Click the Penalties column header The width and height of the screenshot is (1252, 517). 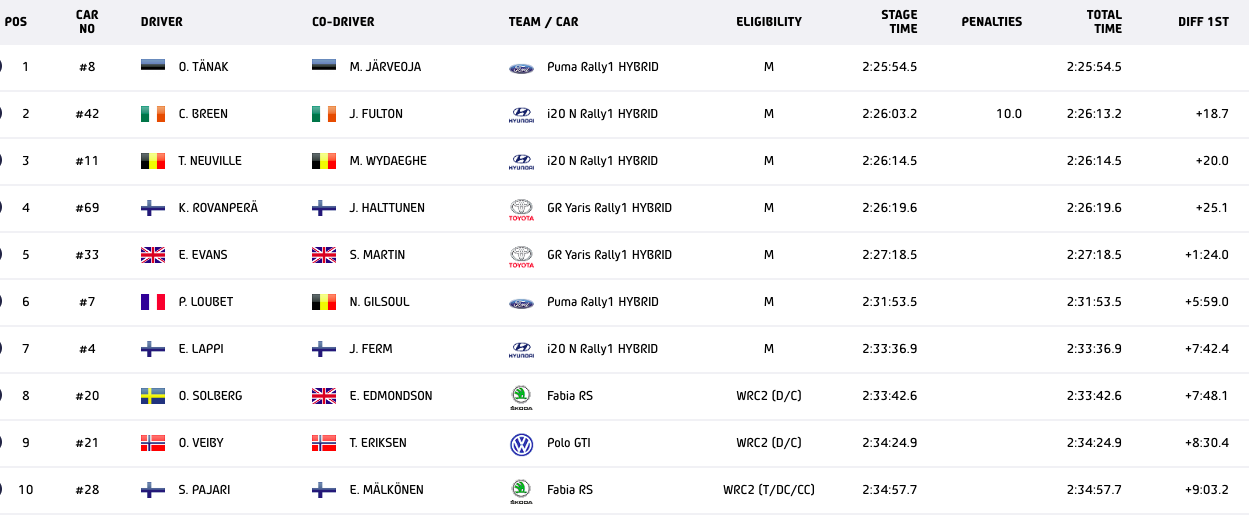991,22
